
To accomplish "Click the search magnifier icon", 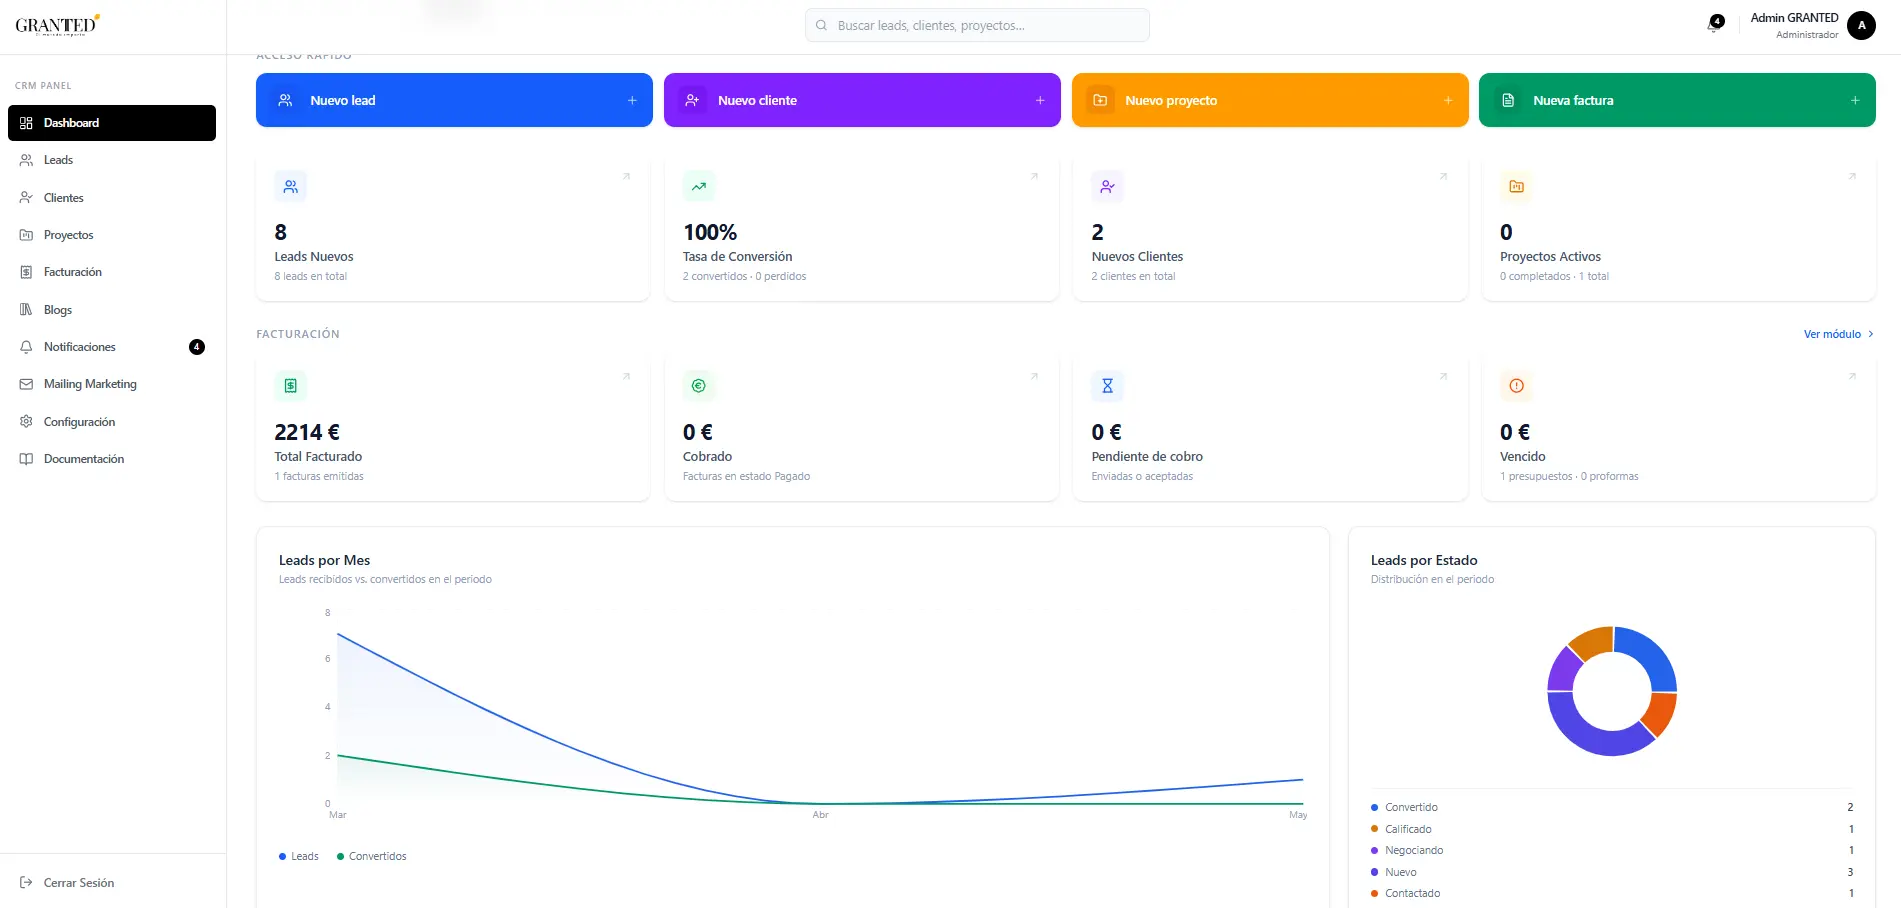I will [x=821, y=26].
